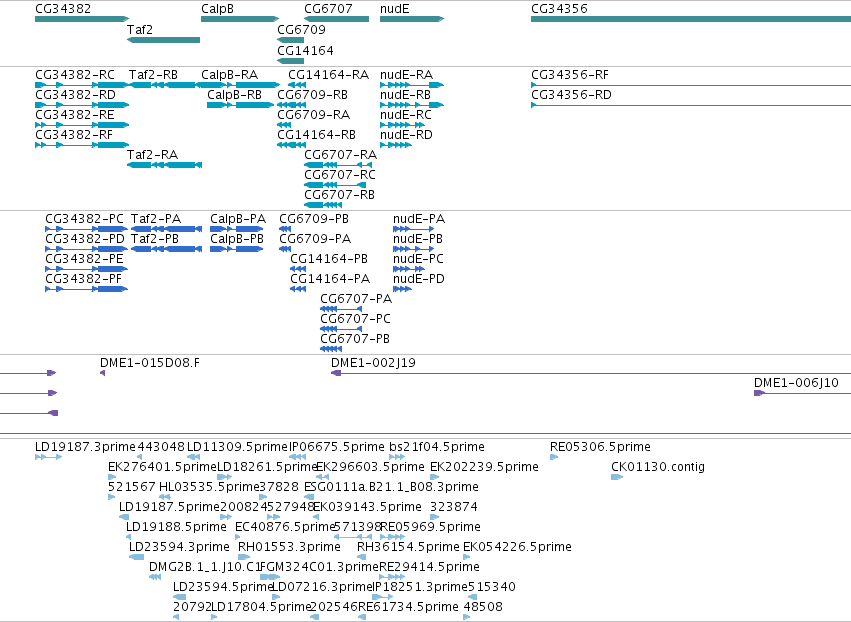Select EST RE05306.5prime
851x622 pixels.
[x=600, y=447]
